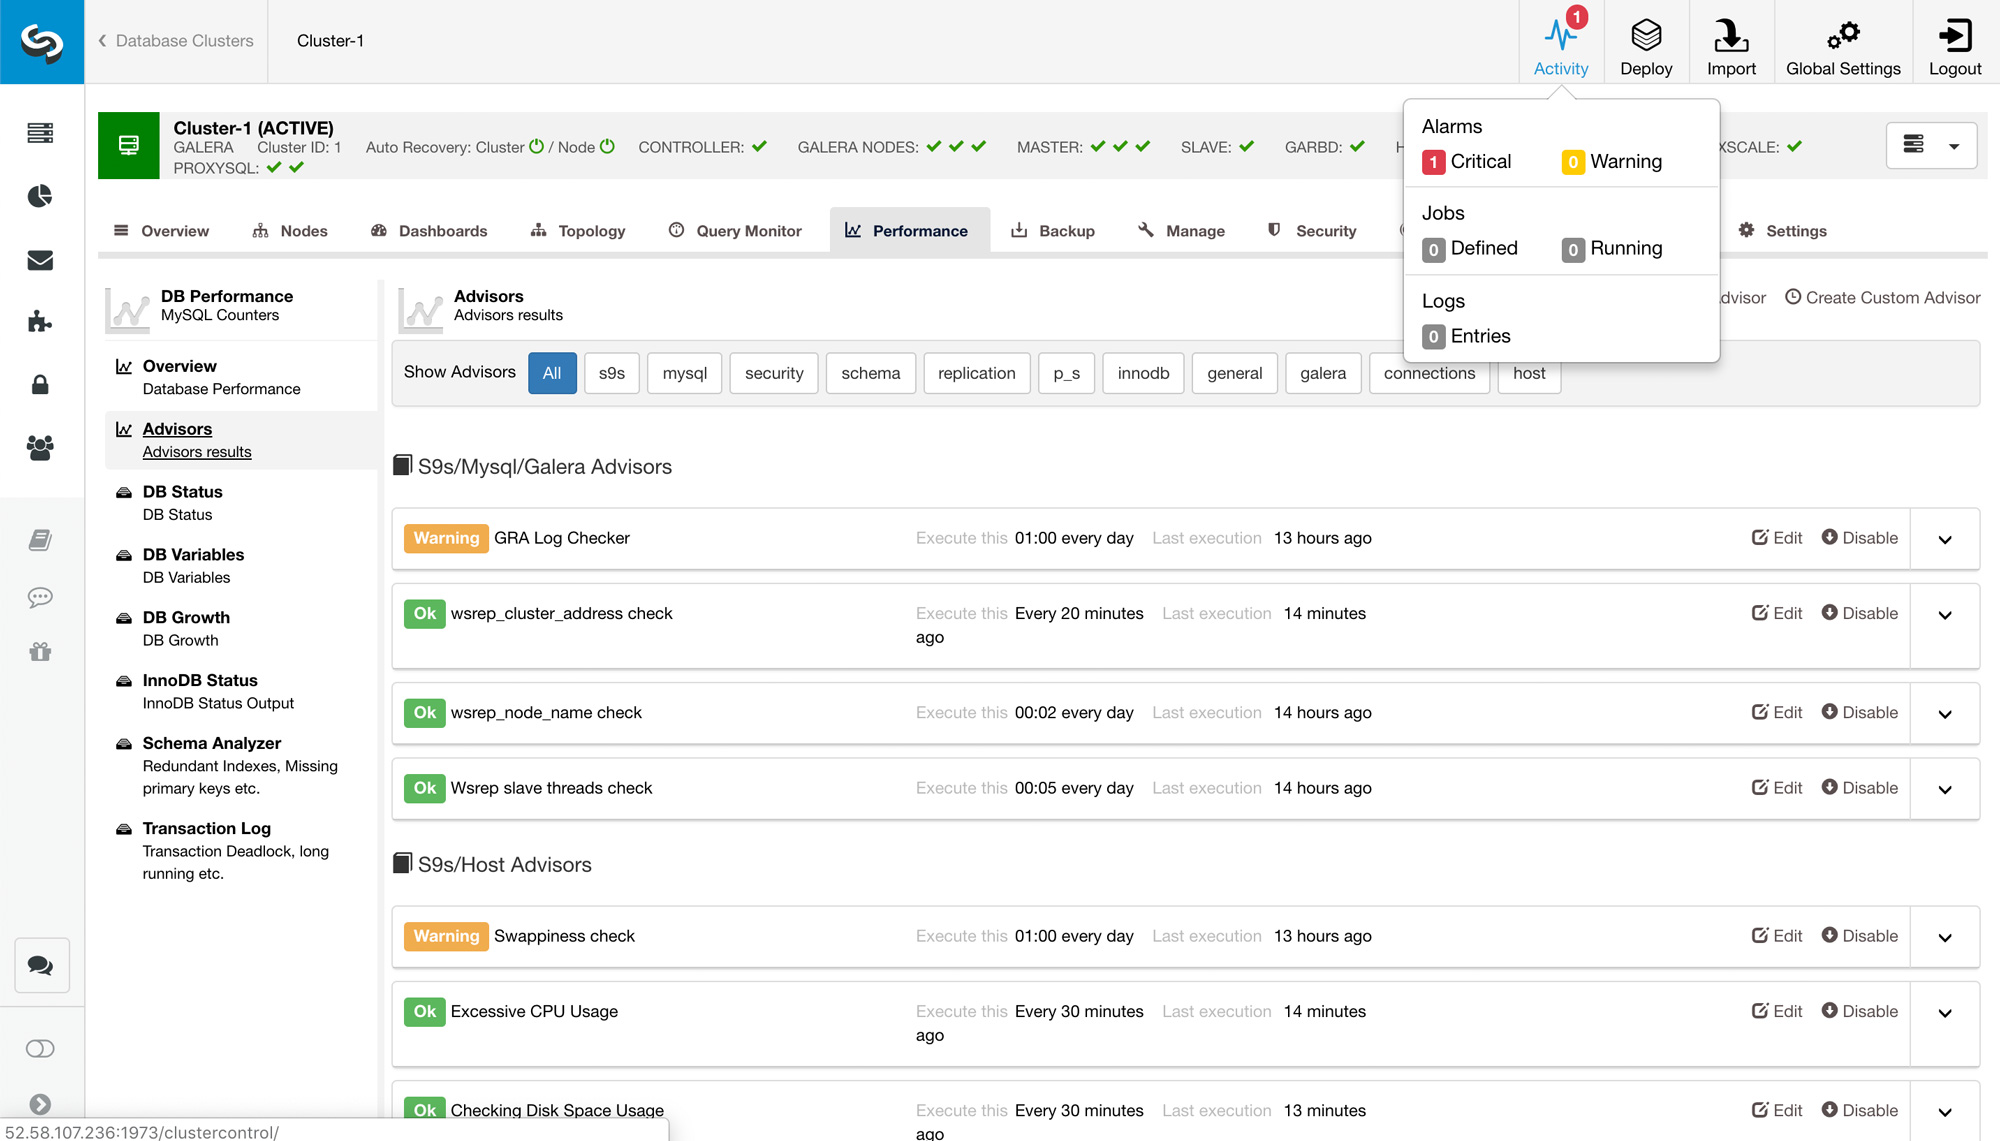Click the green Cluster-1 server icon
Screen dimensions: 2000x1141
coord(129,145)
